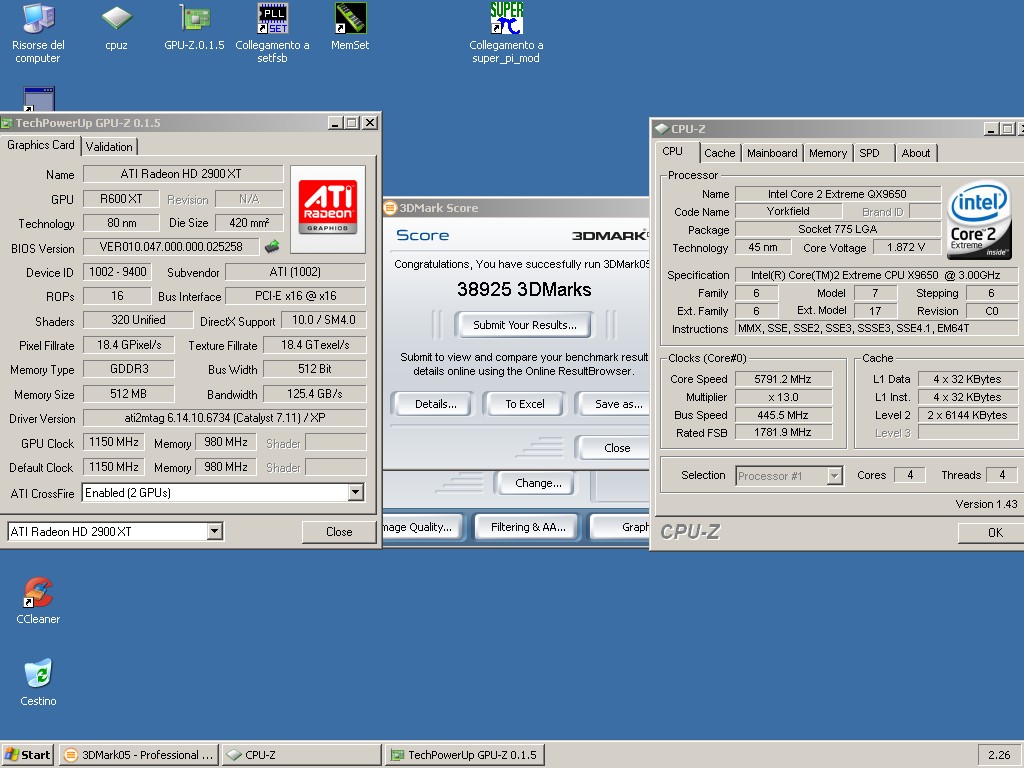Switch to GPU-Z 0.1.5 in the taskbar
The height and width of the screenshot is (768, 1024).
coord(464,755)
